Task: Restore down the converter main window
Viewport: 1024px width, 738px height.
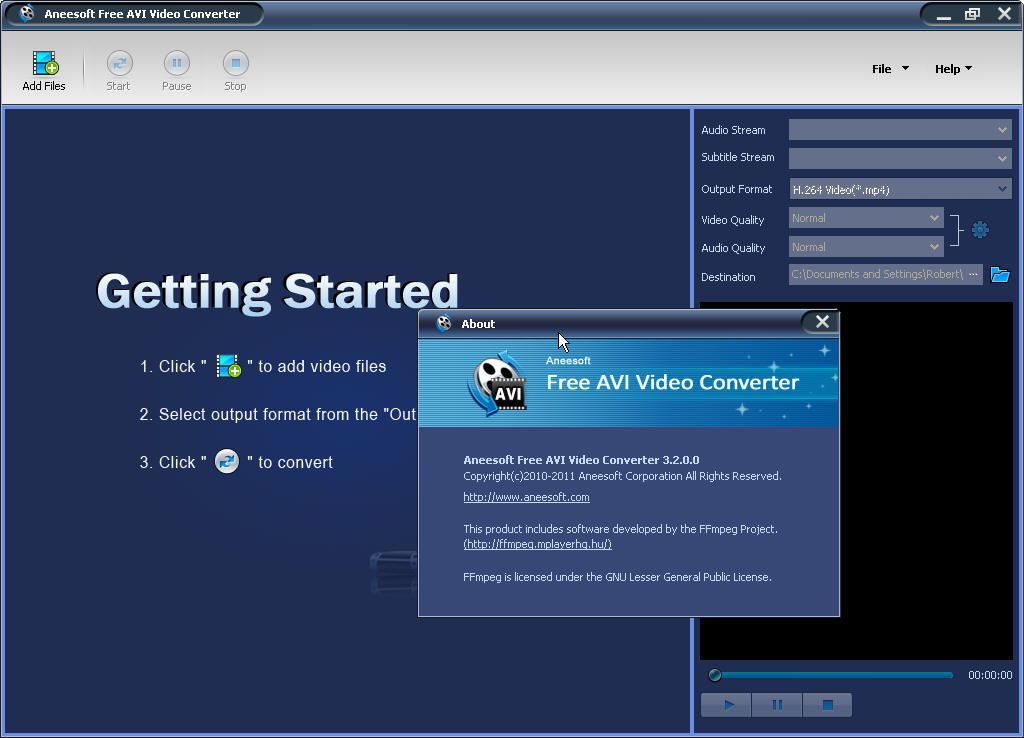Action: pyautogui.click(x=972, y=14)
